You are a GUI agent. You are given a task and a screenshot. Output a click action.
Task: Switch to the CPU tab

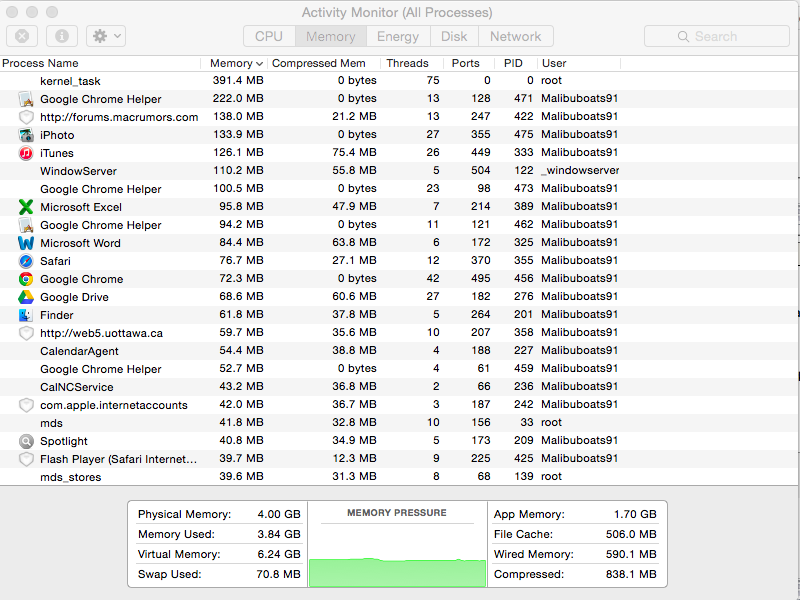coord(269,36)
